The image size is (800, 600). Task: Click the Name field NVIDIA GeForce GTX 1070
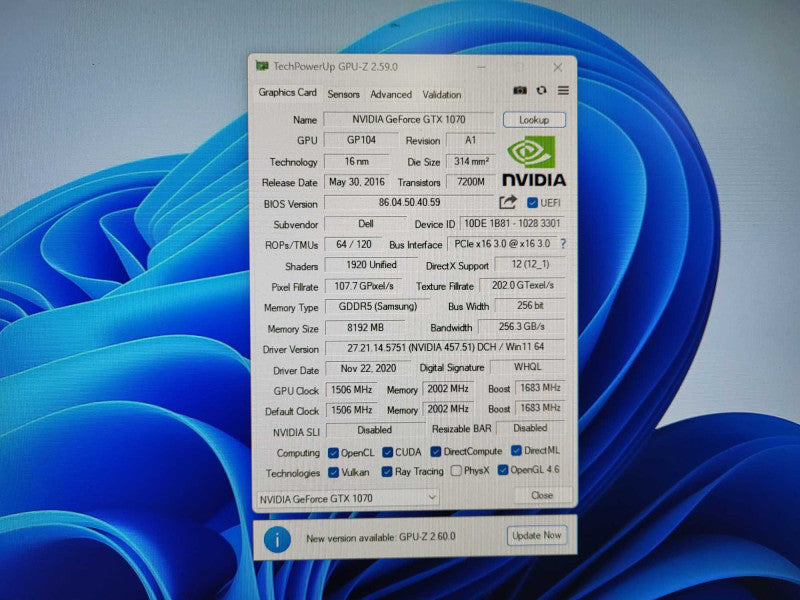[x=409, y=119]
